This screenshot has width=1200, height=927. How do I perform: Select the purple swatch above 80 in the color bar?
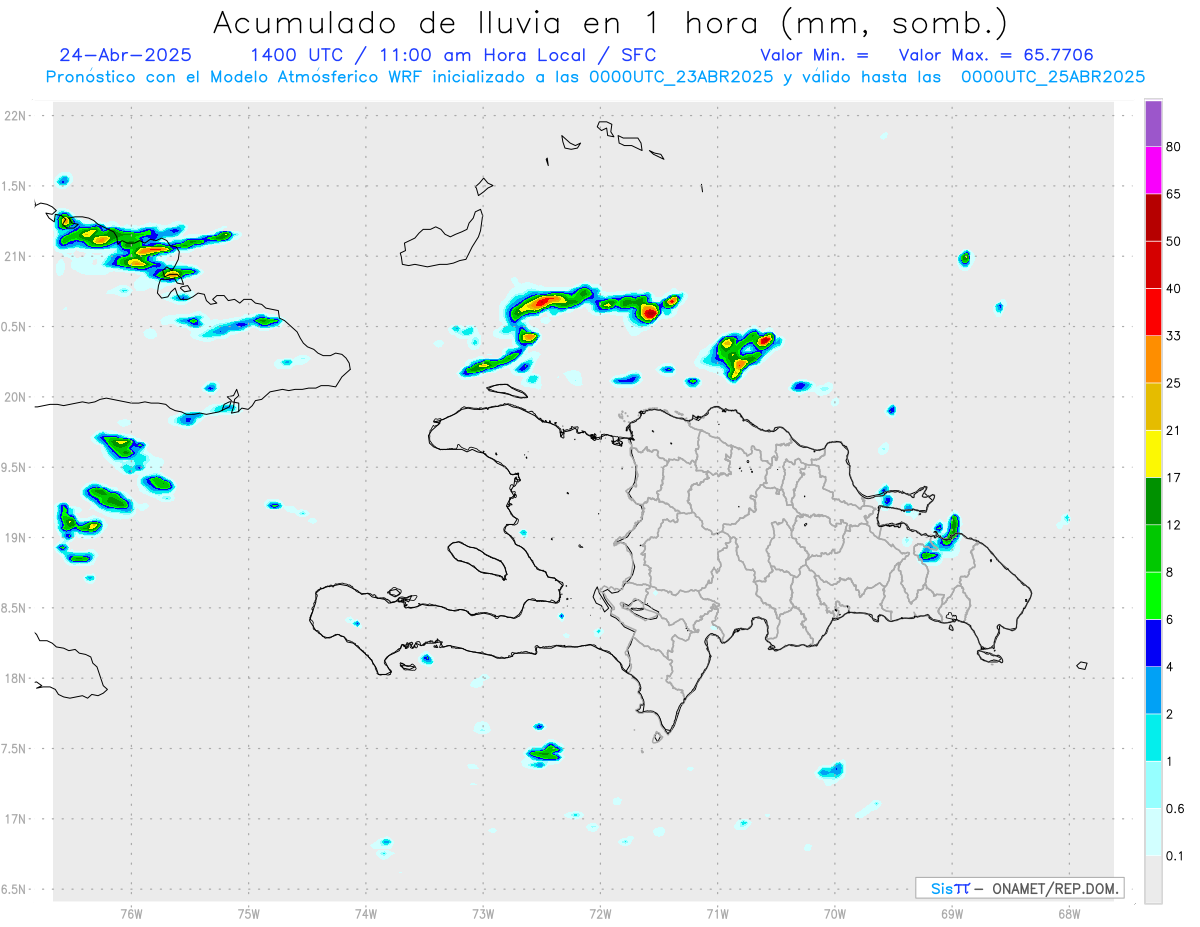(1153, 124)
